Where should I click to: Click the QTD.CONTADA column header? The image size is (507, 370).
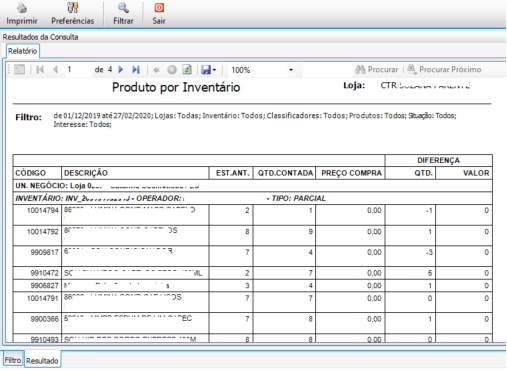[285, 173]
